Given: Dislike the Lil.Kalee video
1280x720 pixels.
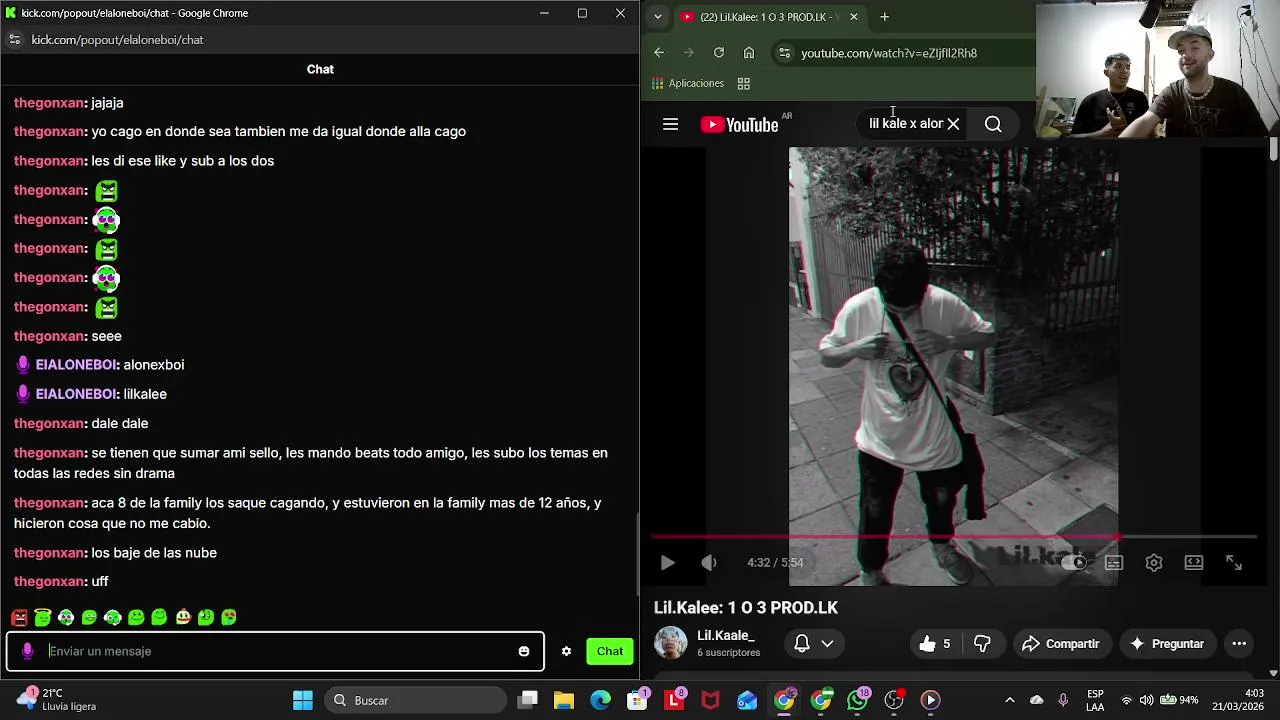Looking at the screenshot, I should (x=982, y=644).
